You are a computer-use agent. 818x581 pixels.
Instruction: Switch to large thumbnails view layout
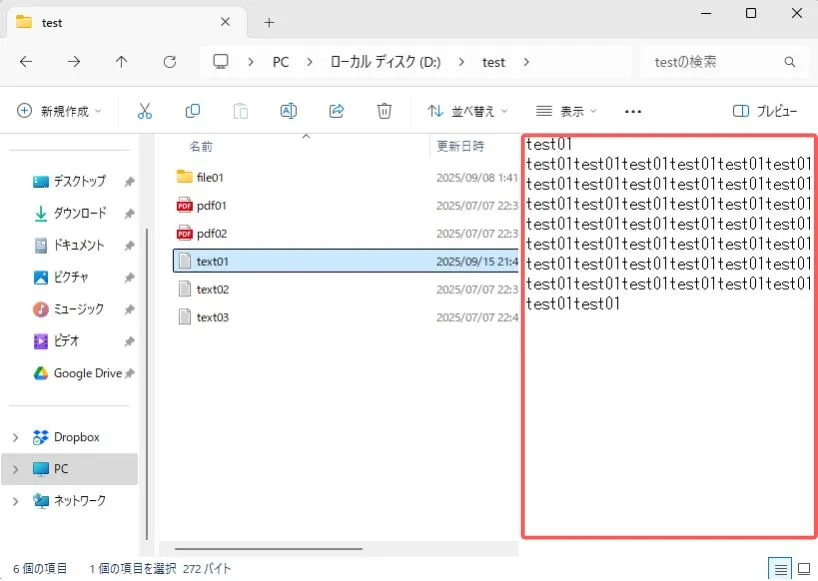point(804,568)
